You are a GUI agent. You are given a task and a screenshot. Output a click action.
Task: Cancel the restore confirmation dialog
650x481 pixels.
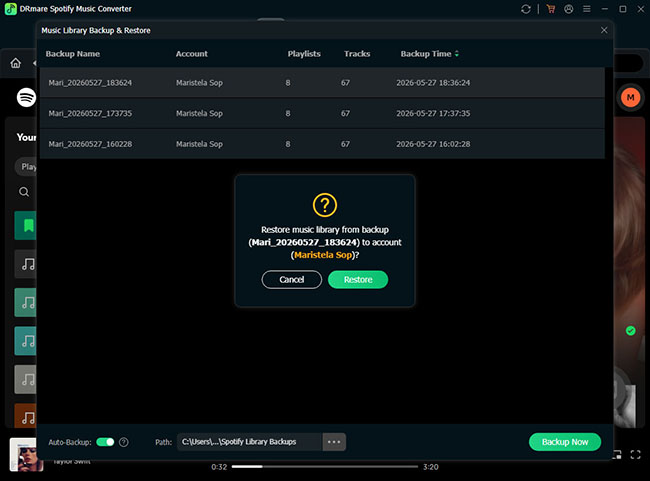point(291,279)
